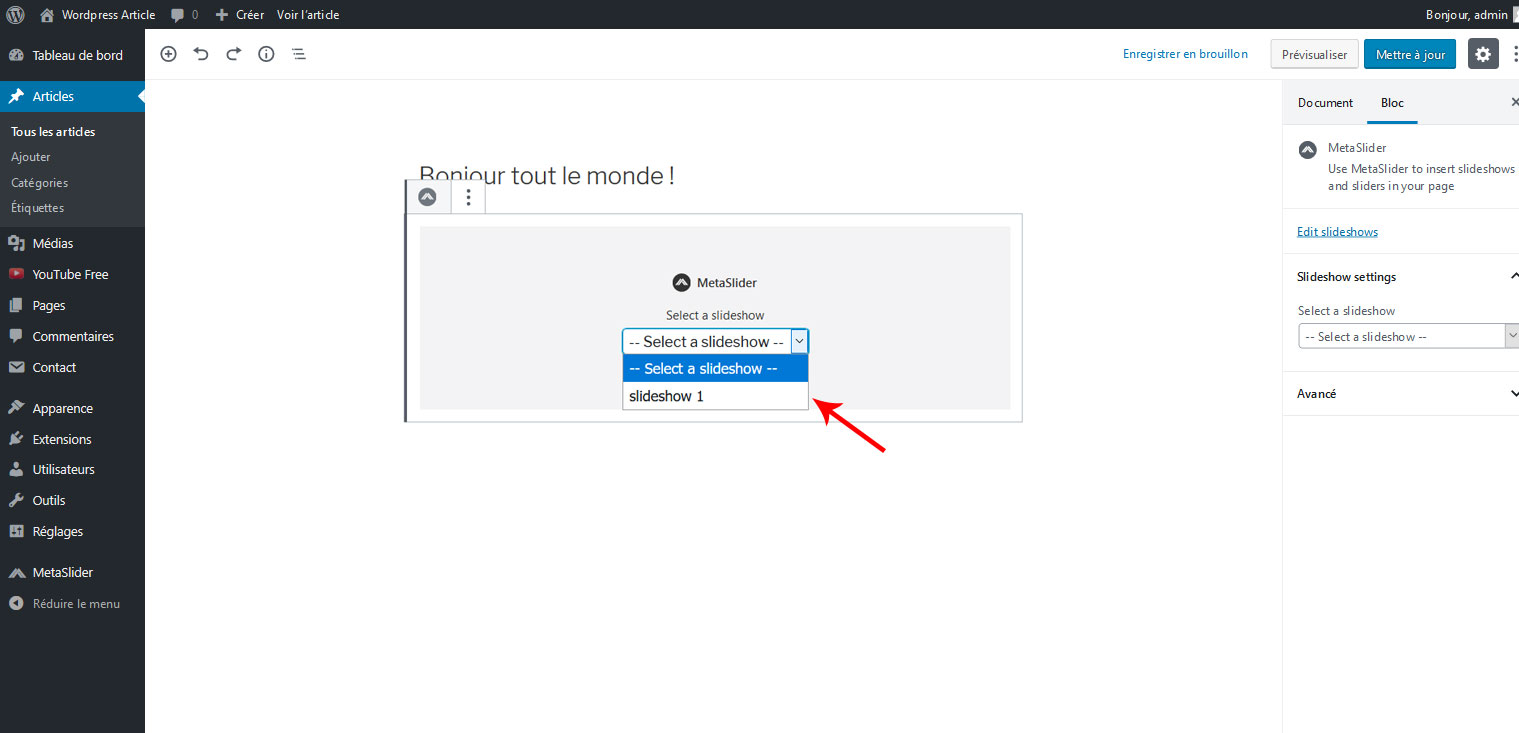1519x733 pixels.
Task: Click Voir l'article in admin bar
Action: [x=308, y=14]
